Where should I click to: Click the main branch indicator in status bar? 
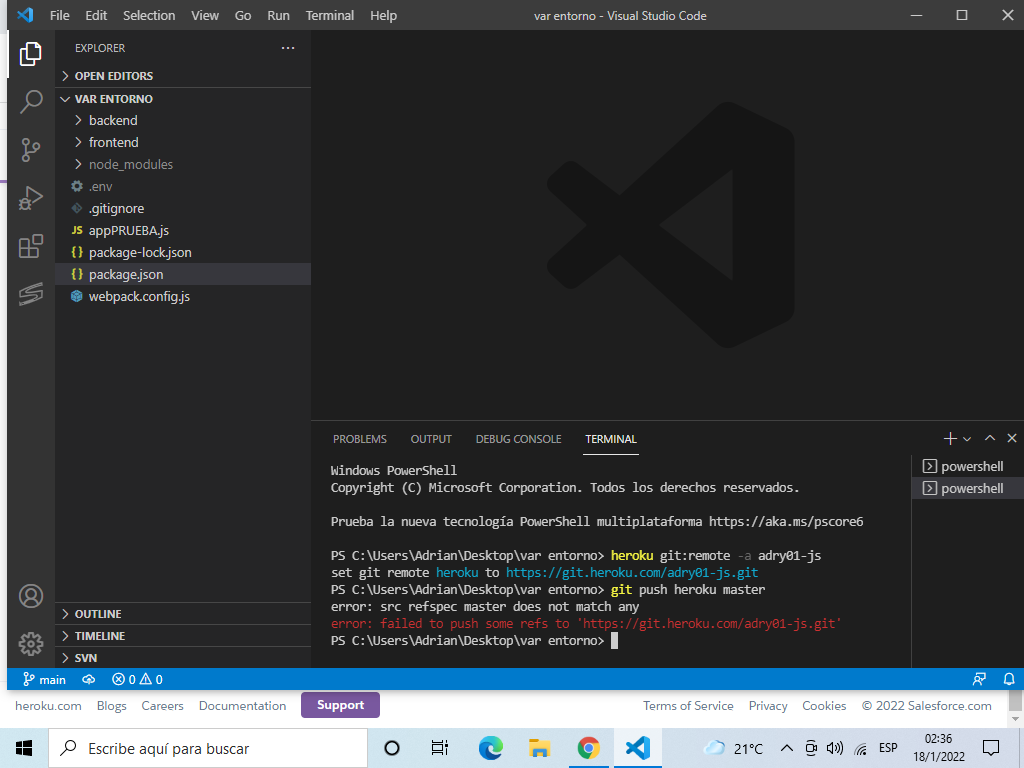pos(44,680)
